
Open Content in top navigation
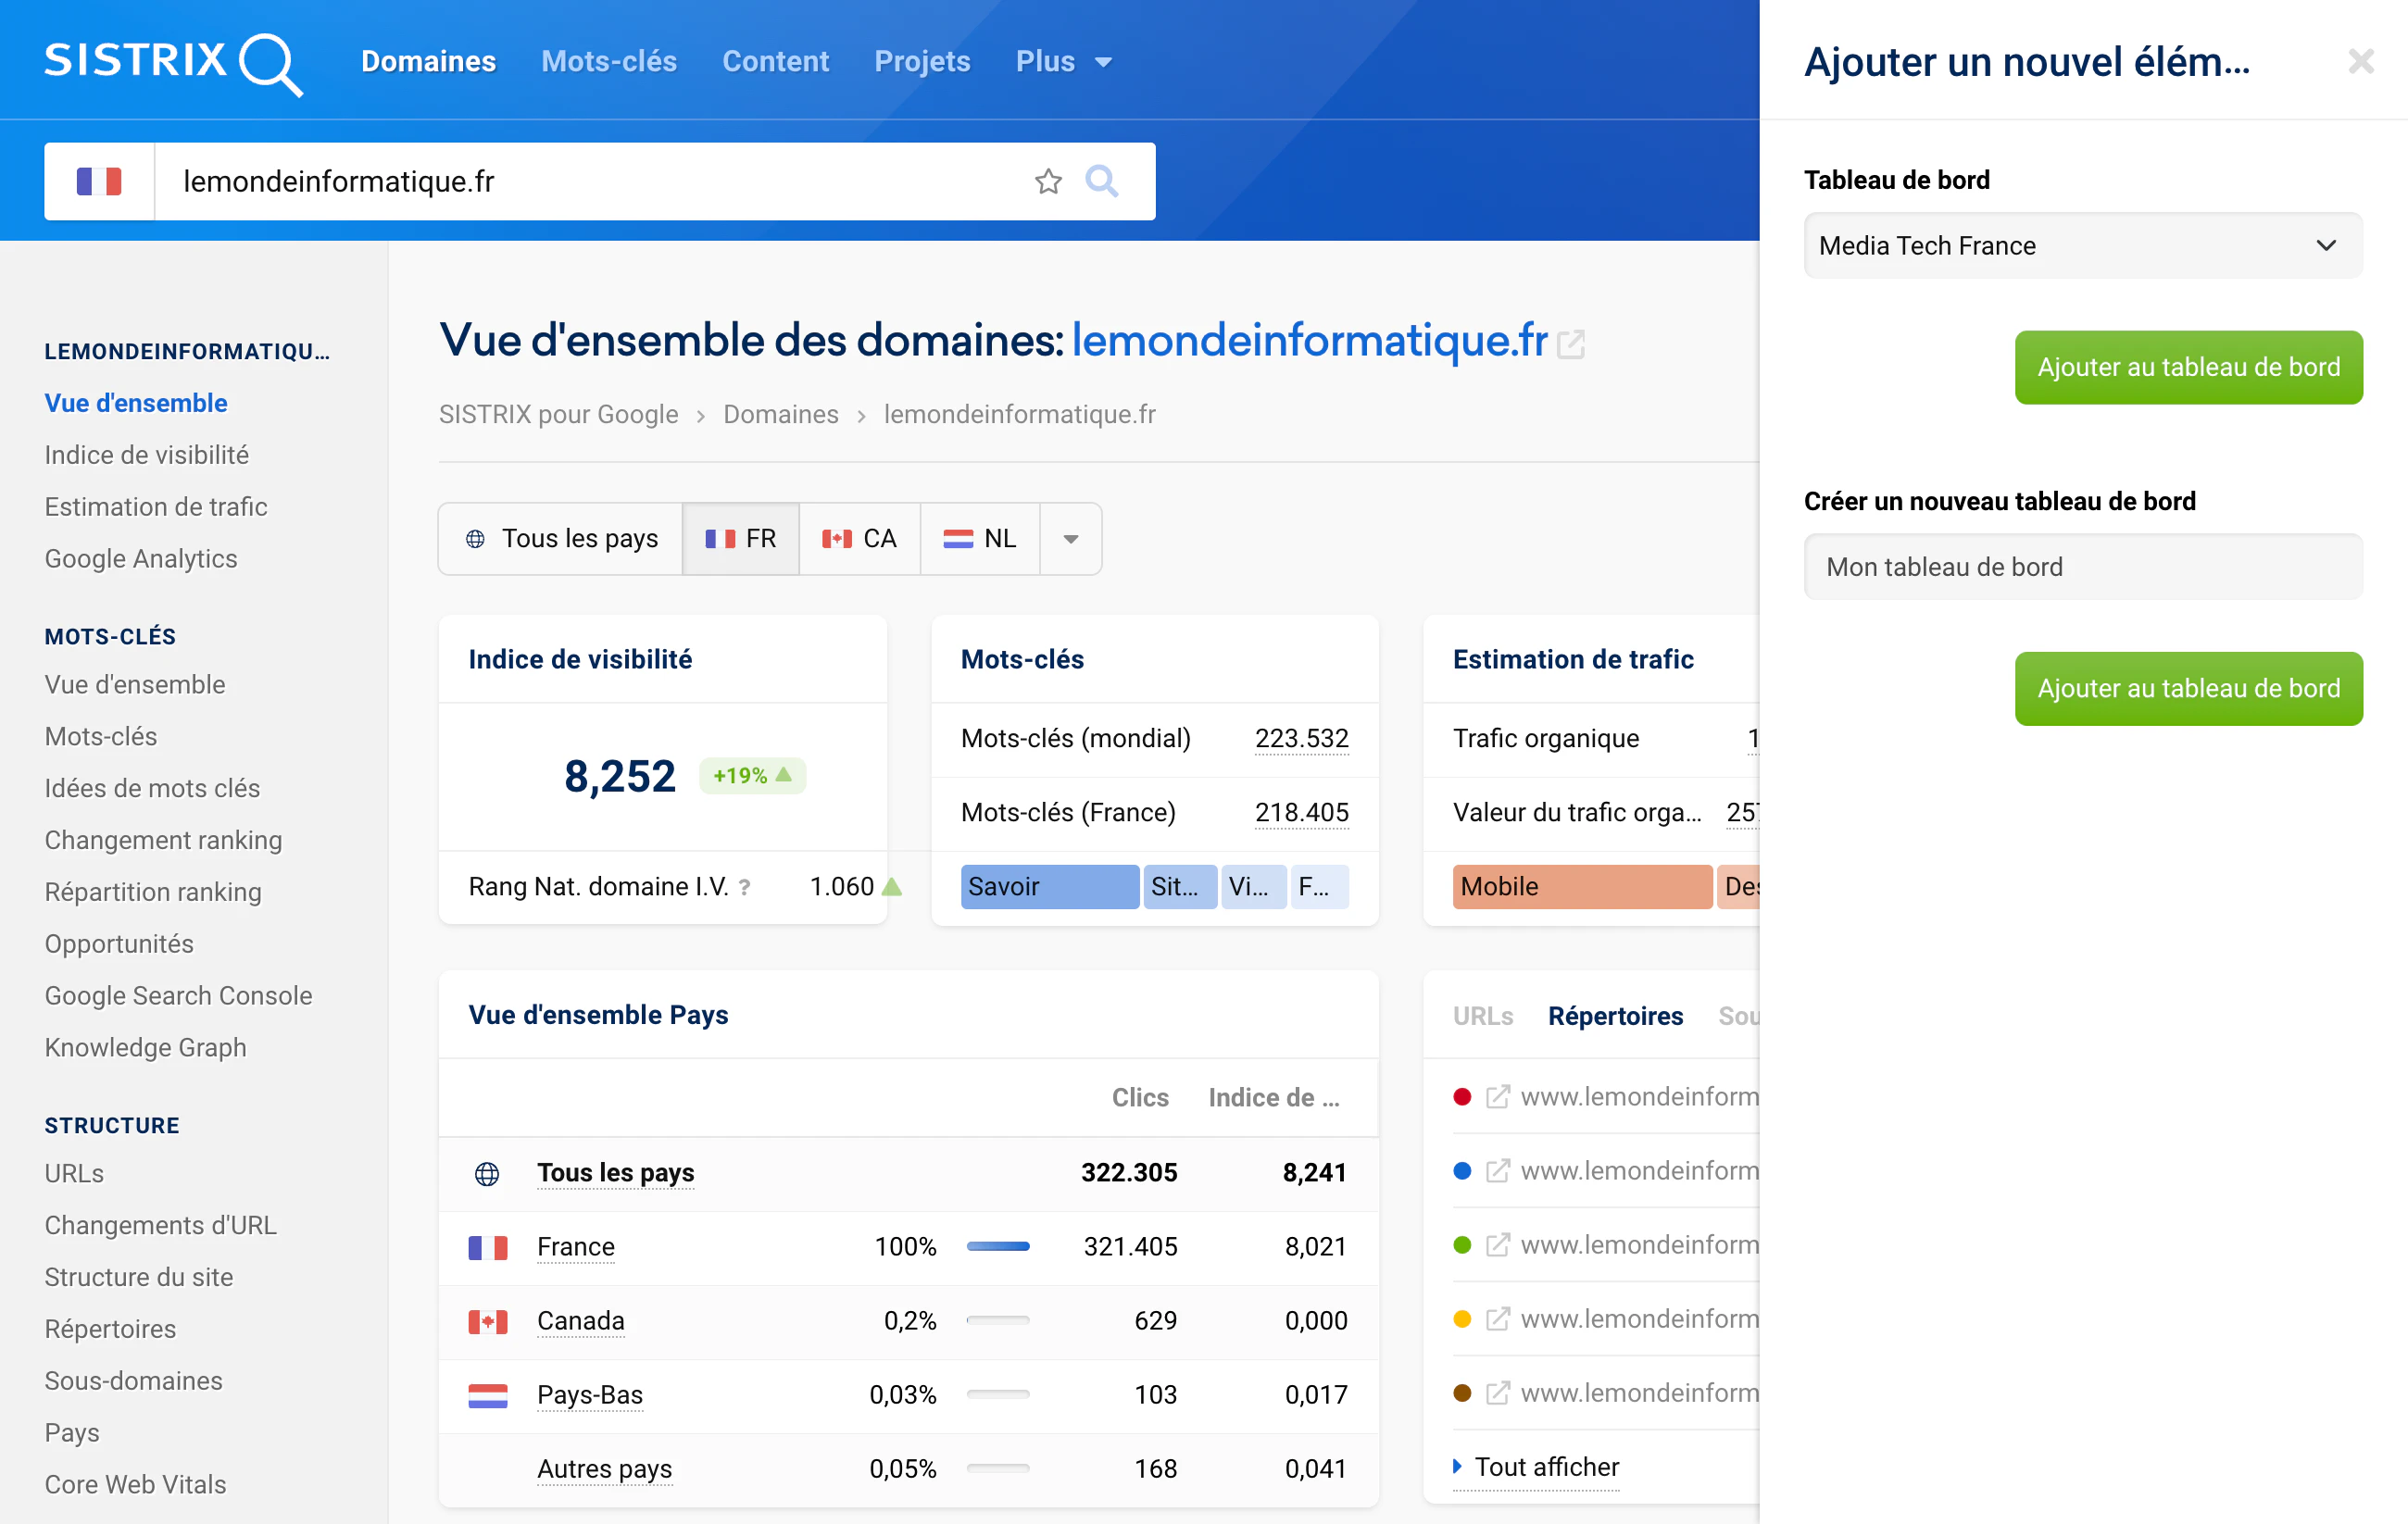coord(776,62)
